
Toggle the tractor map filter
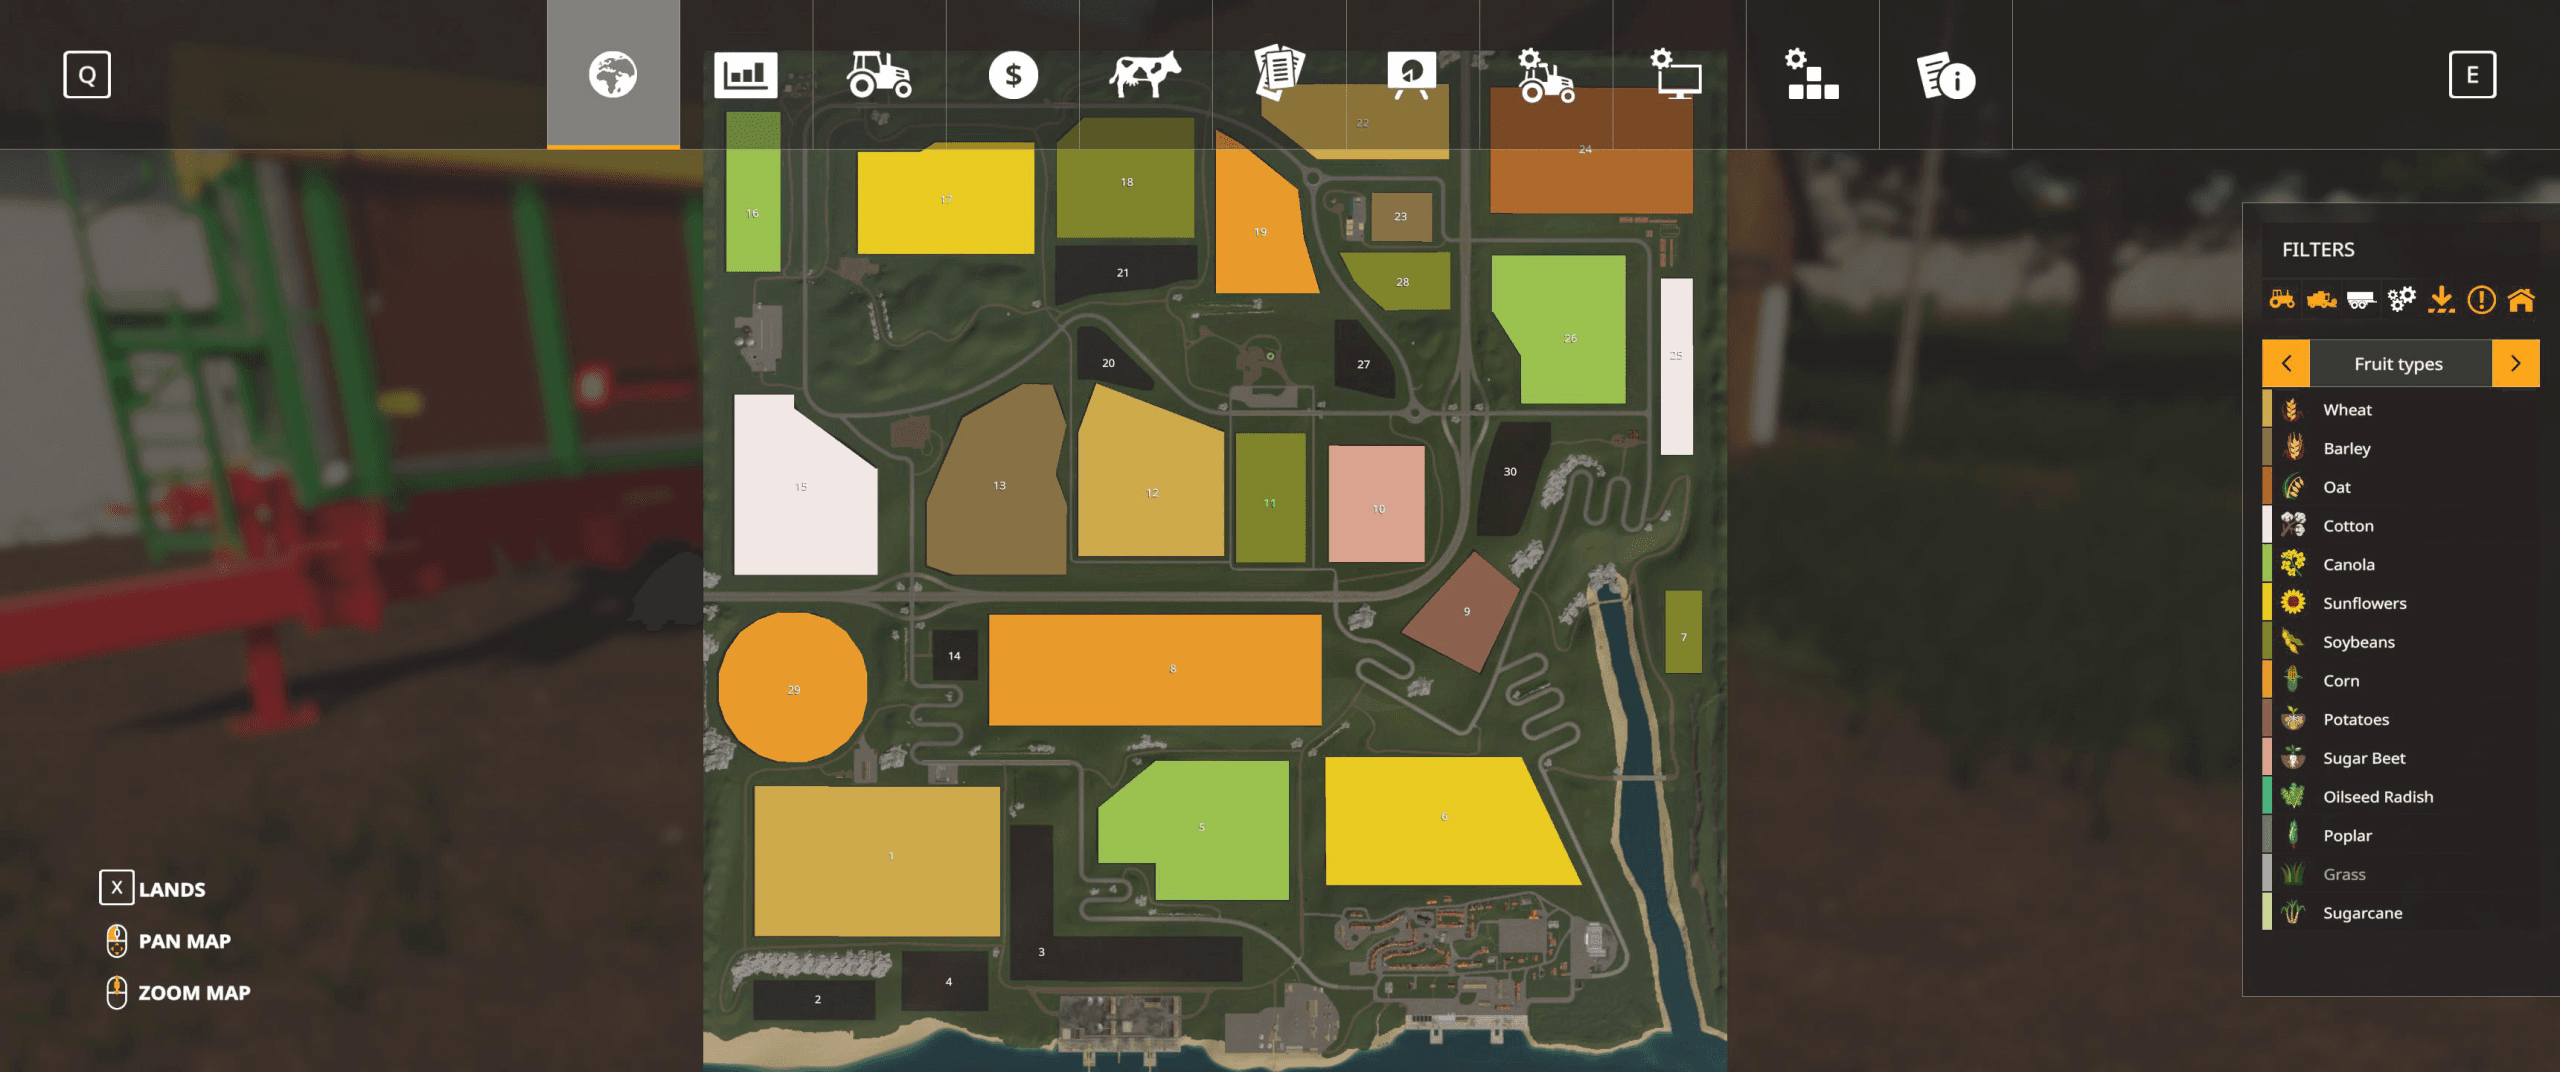point(2282,299)
